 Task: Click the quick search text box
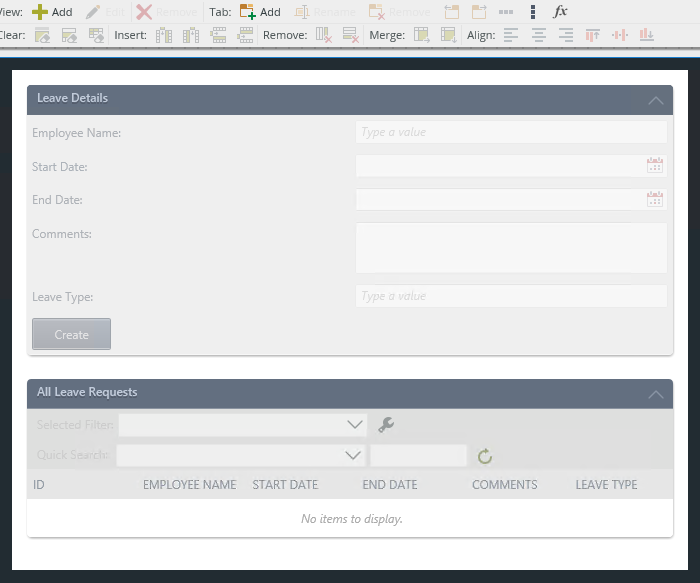click(418, 456)
